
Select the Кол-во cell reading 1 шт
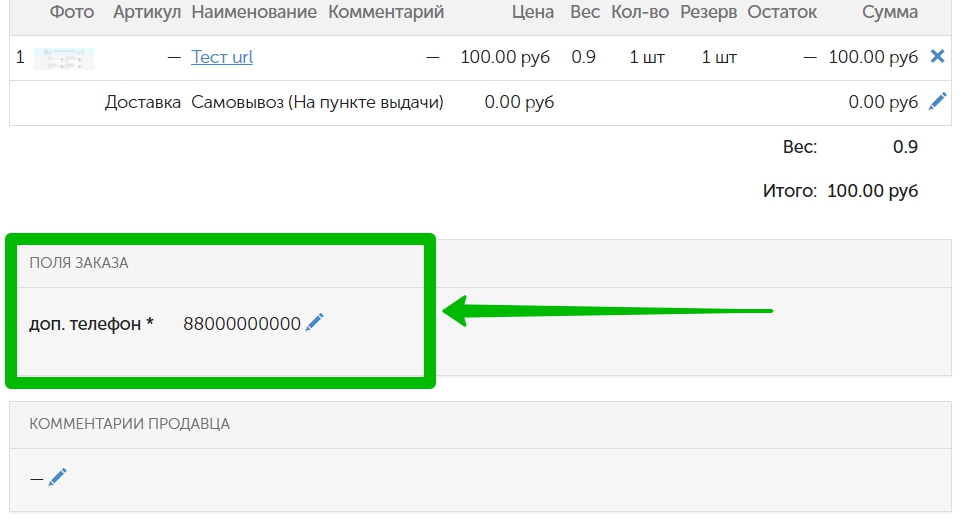(x=647, y=57)
